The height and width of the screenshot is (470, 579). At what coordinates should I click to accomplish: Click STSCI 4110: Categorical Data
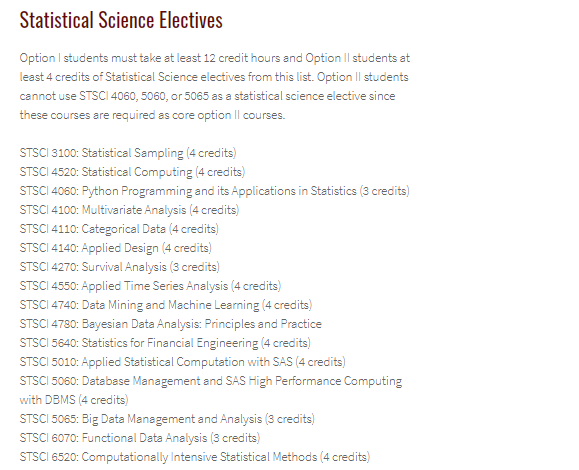119,229
